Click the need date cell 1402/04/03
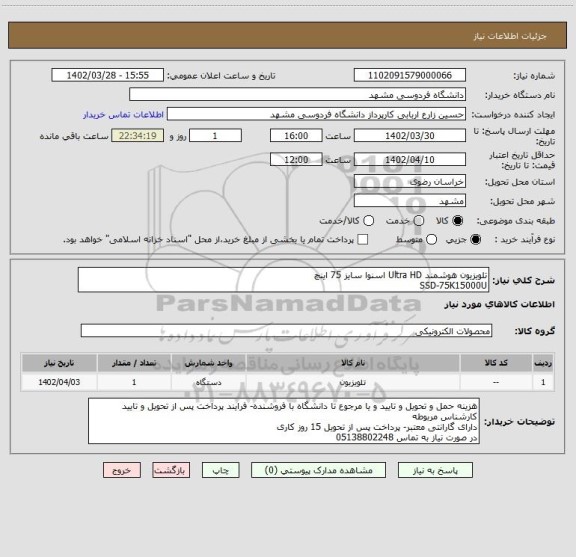Image resolution: width=576 pixels, height=557 pixels. (x=59, y=382)
